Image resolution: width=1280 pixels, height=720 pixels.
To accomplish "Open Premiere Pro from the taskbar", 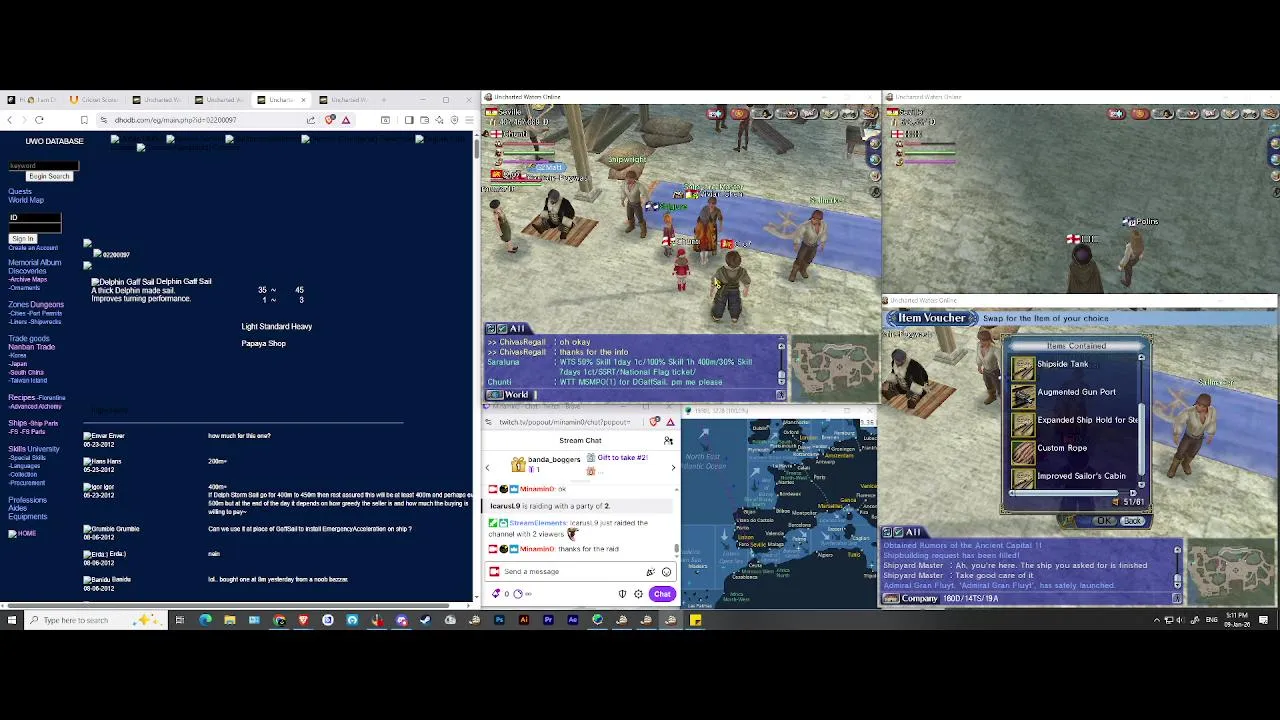I will pyautogui.click(x=548, y=620).
